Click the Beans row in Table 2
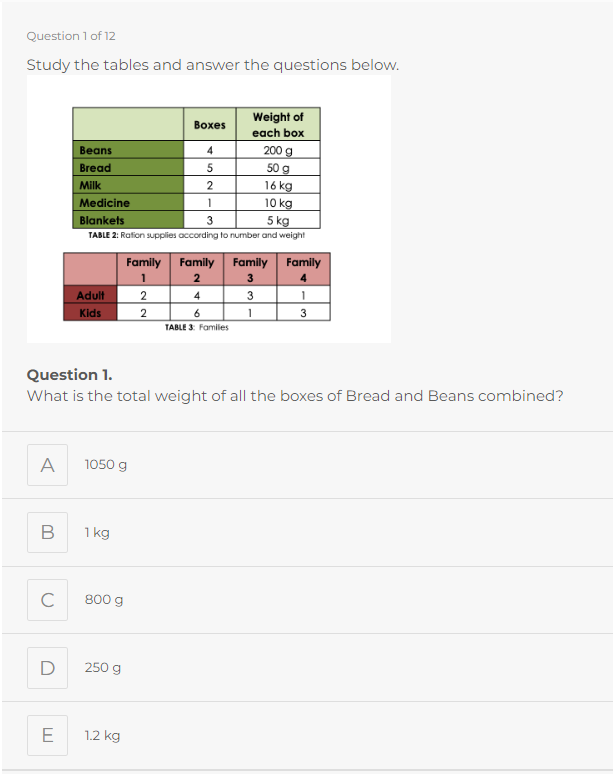 pyautogui.click(x=196, y=150)
